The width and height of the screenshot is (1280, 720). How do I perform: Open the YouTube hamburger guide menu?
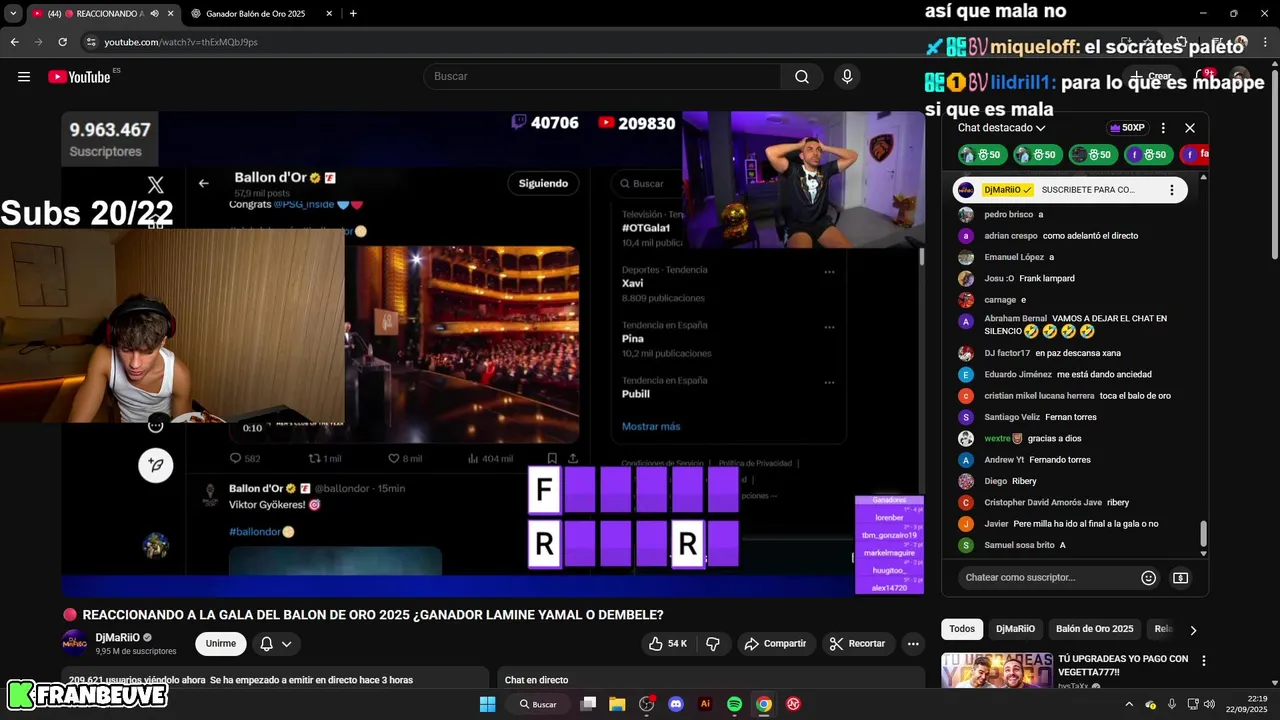pos(24,77)
